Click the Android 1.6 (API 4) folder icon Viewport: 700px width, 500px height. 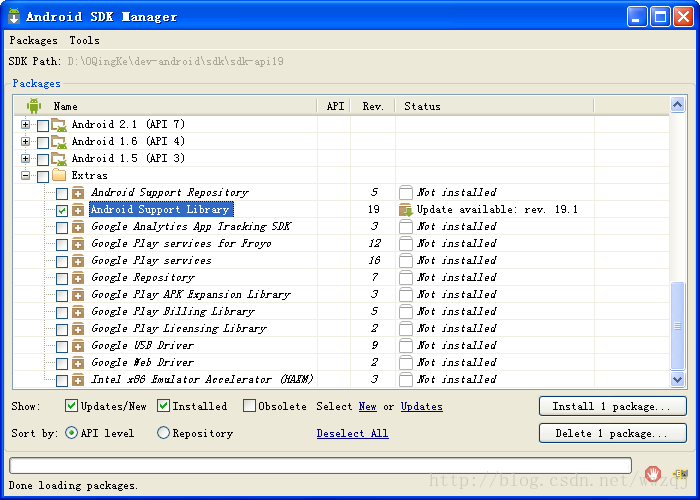[59, 142]
